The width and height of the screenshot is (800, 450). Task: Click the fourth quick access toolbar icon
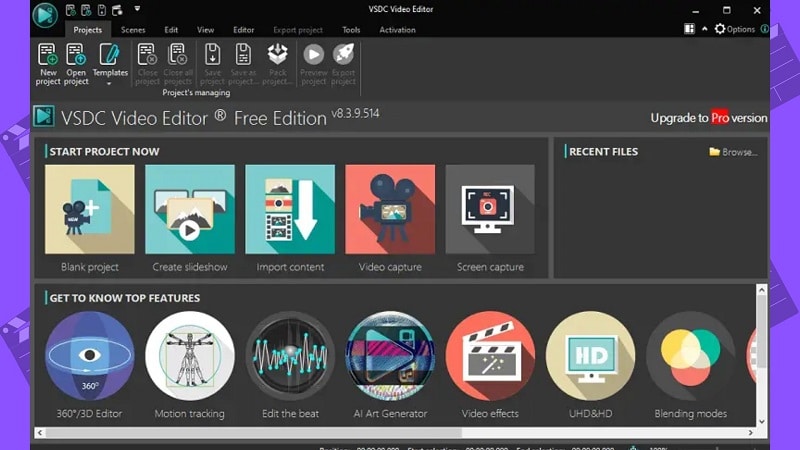(117, 10)
